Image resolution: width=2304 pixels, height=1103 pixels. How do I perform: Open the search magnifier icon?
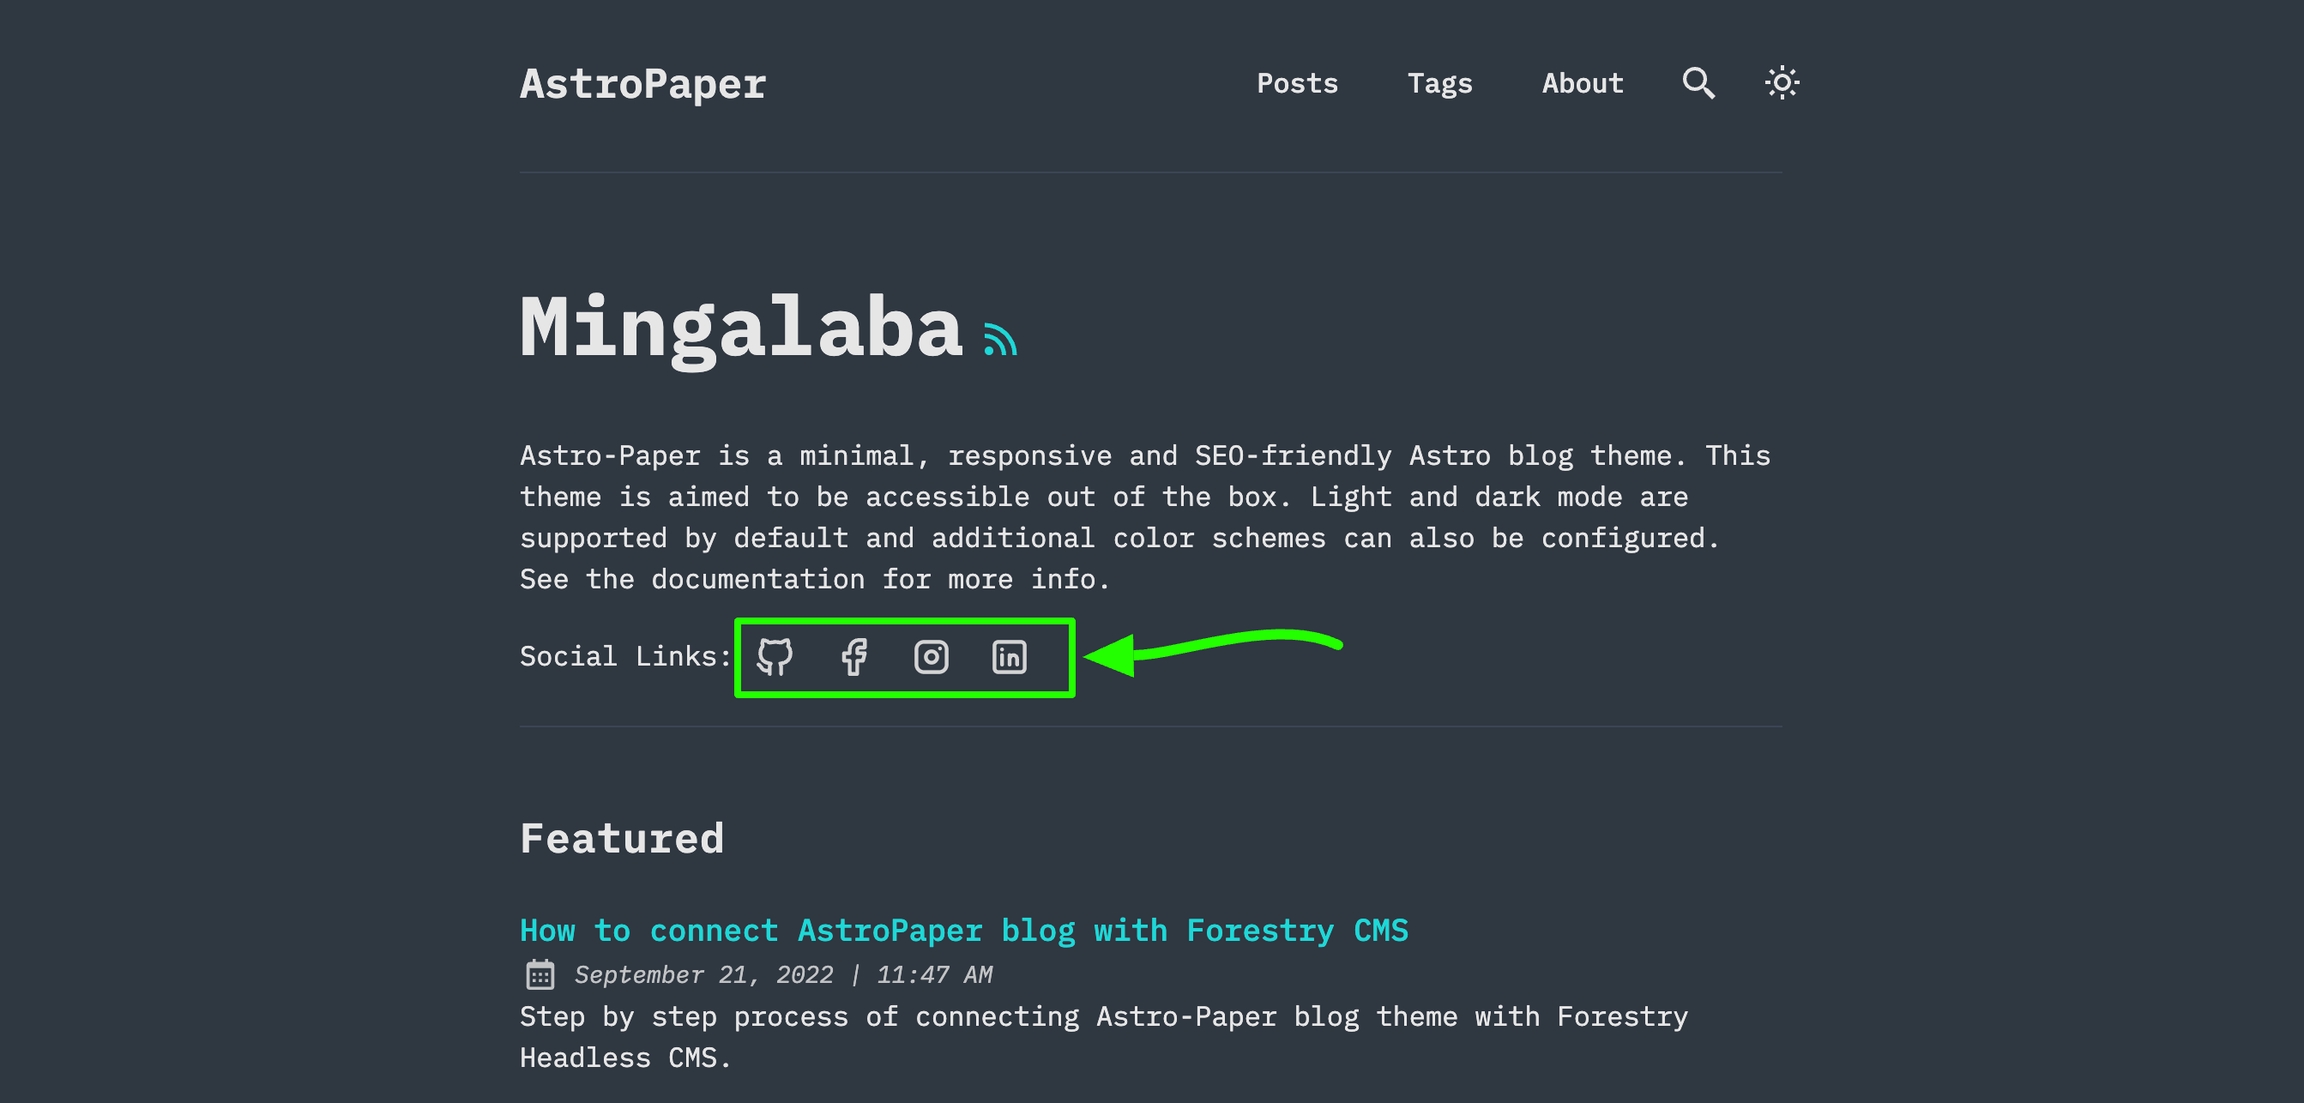click(x=1698, y=83)
